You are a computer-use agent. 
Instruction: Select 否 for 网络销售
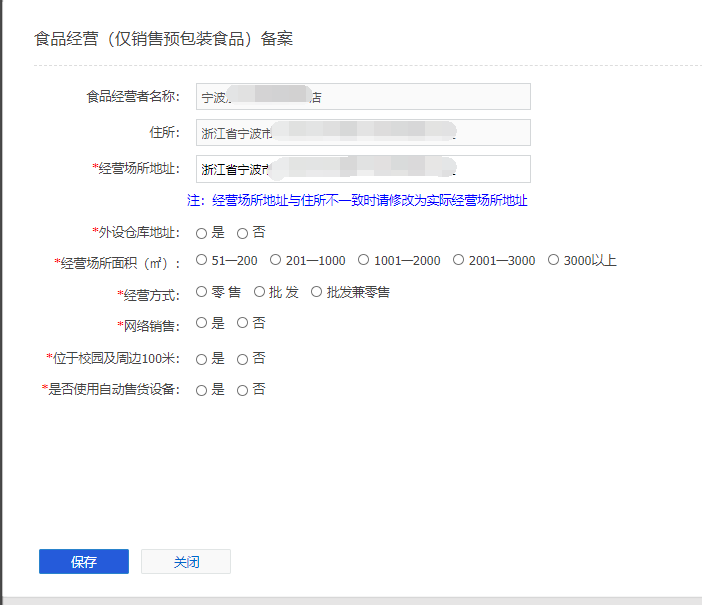(x=242, y=323)
